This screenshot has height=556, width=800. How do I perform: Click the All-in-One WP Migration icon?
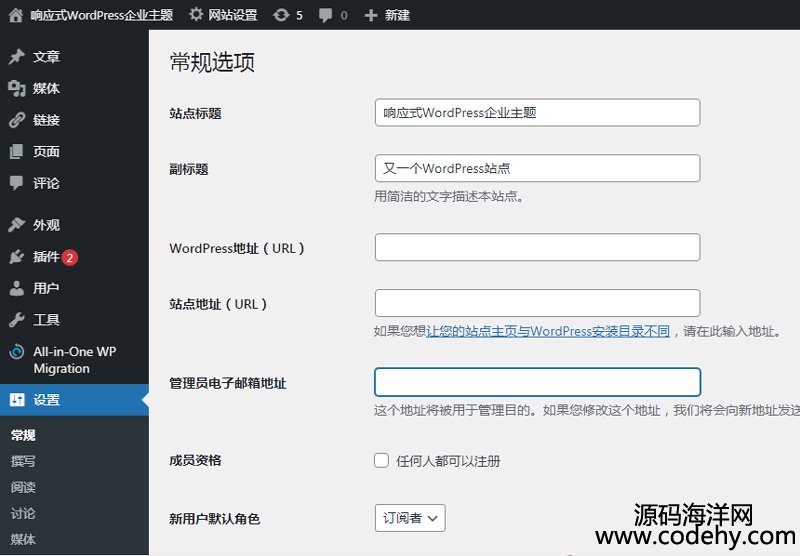pyautogui.click(x=17, y=351)
